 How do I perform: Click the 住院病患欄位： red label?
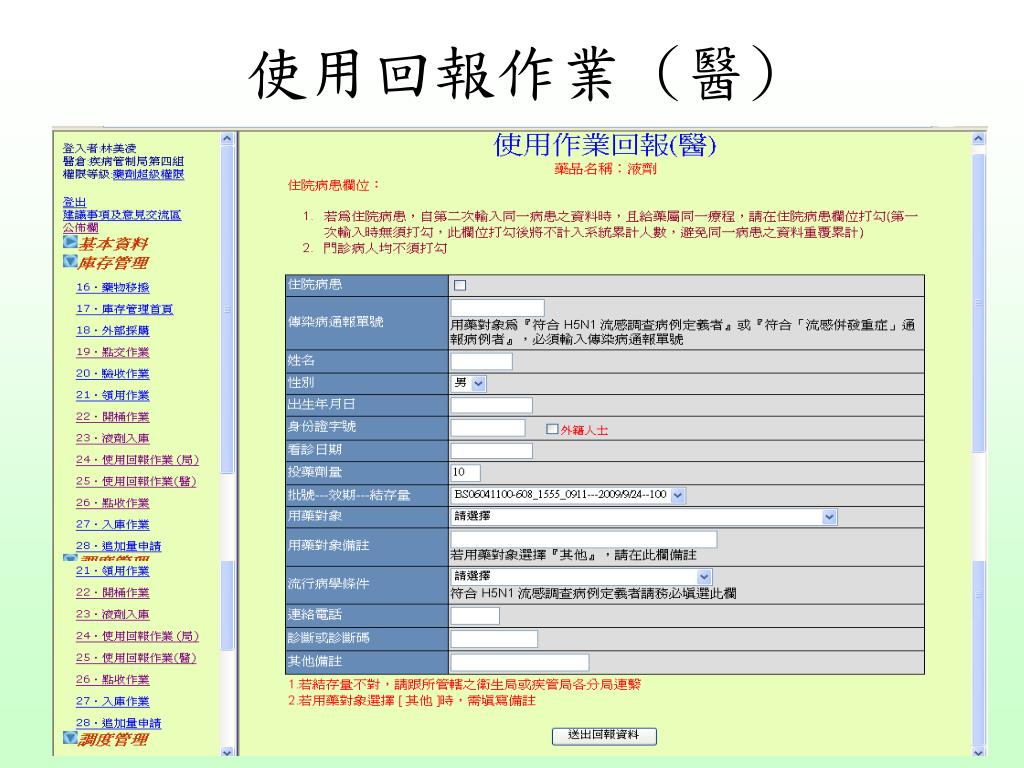(333, 185)
